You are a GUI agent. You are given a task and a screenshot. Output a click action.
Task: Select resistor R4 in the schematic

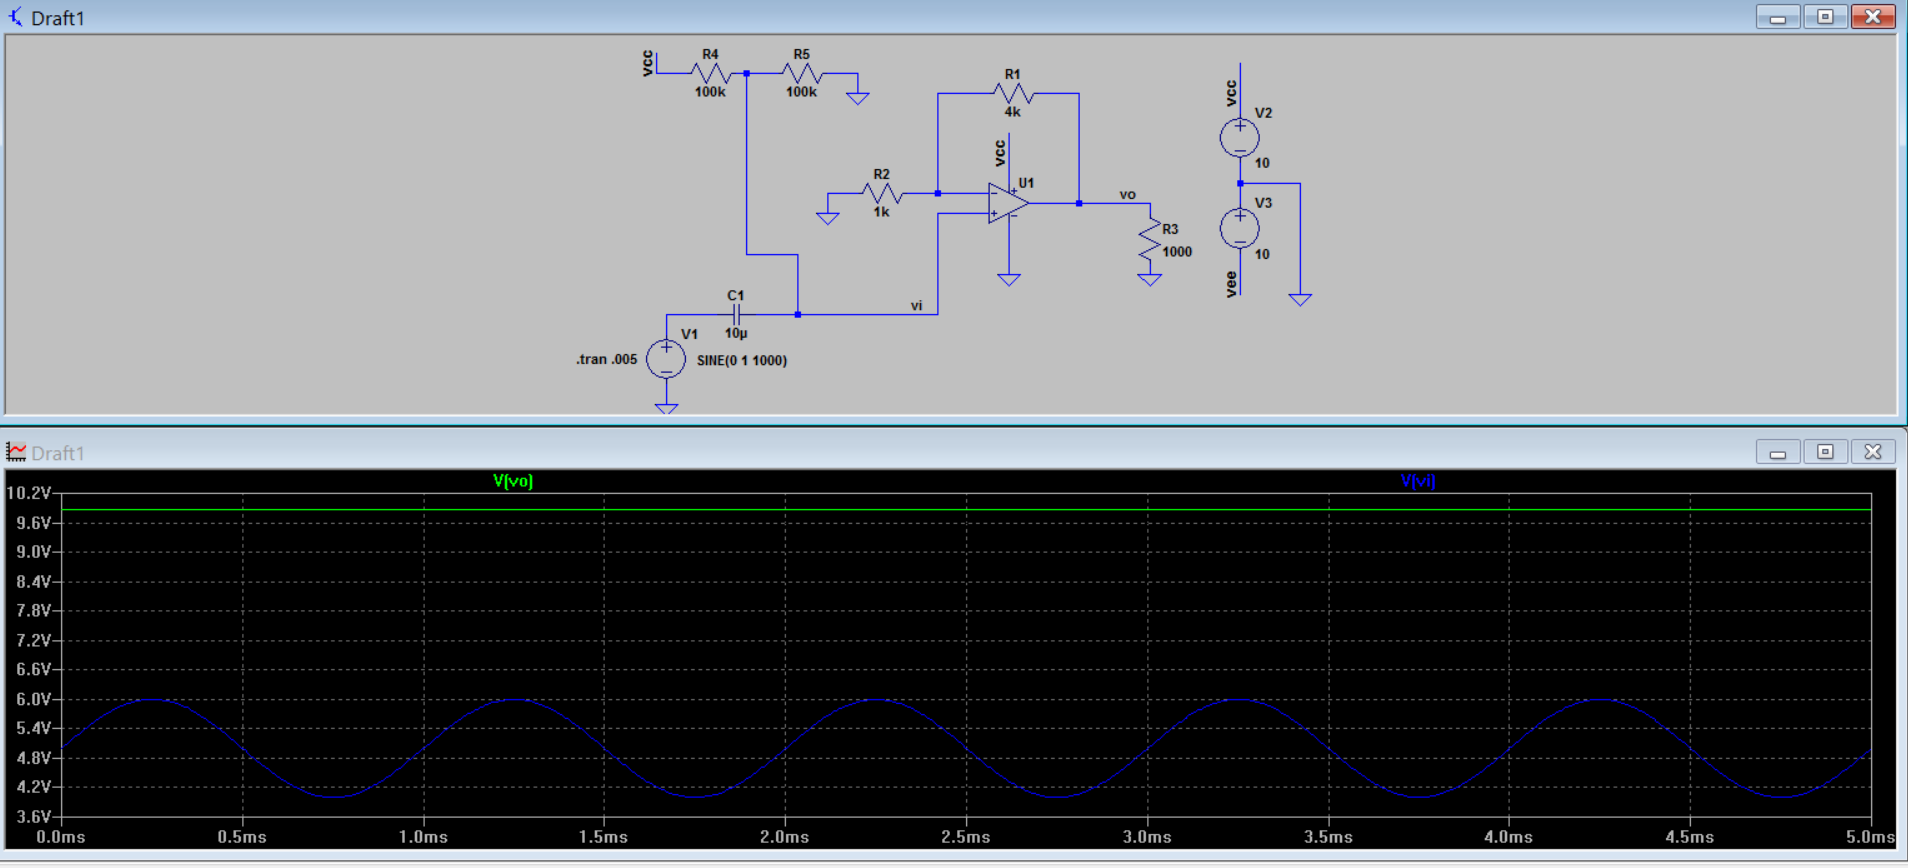(x=710, y=73)
